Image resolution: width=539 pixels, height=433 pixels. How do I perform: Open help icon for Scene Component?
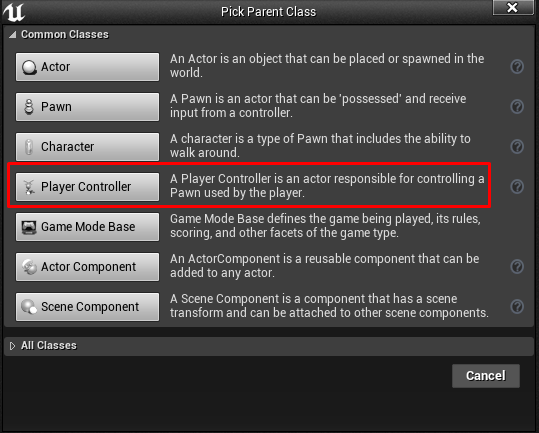517,307
